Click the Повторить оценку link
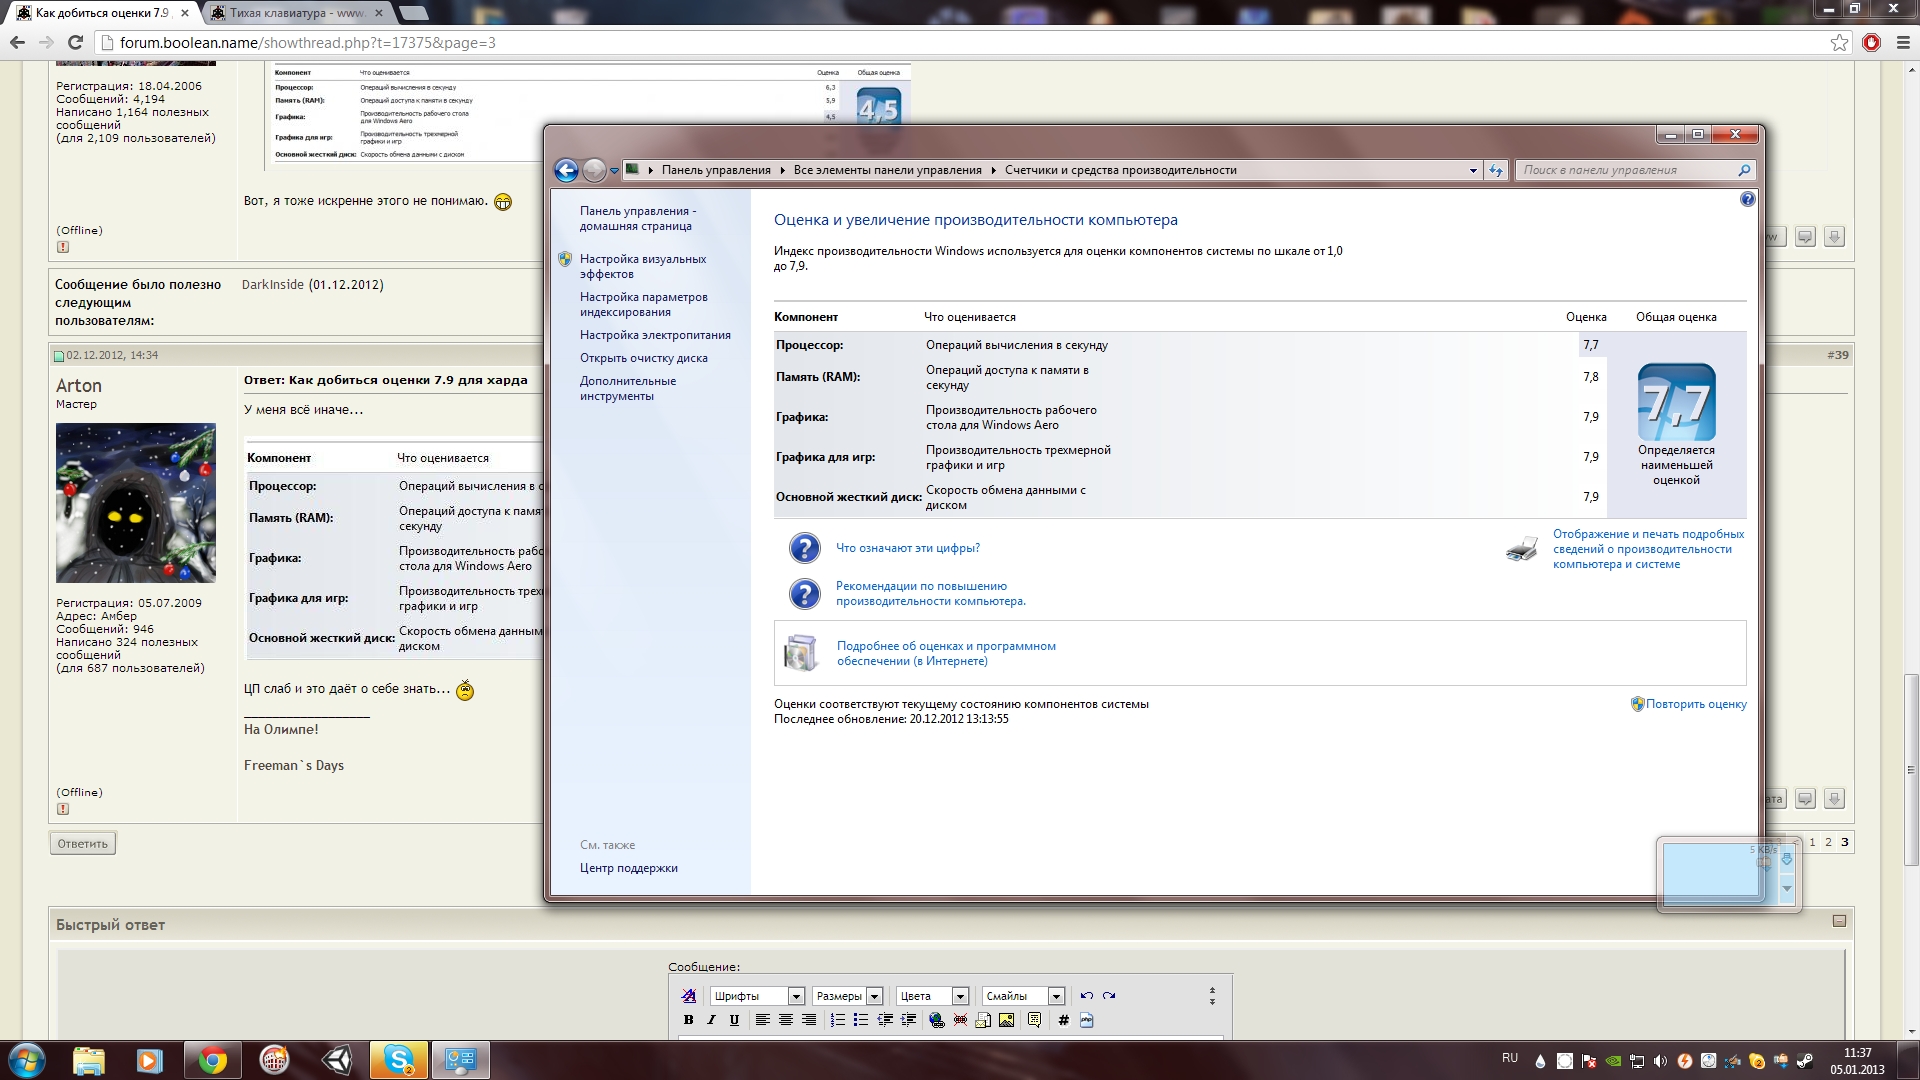1920x1080 pixels. tap(1695, 704)
